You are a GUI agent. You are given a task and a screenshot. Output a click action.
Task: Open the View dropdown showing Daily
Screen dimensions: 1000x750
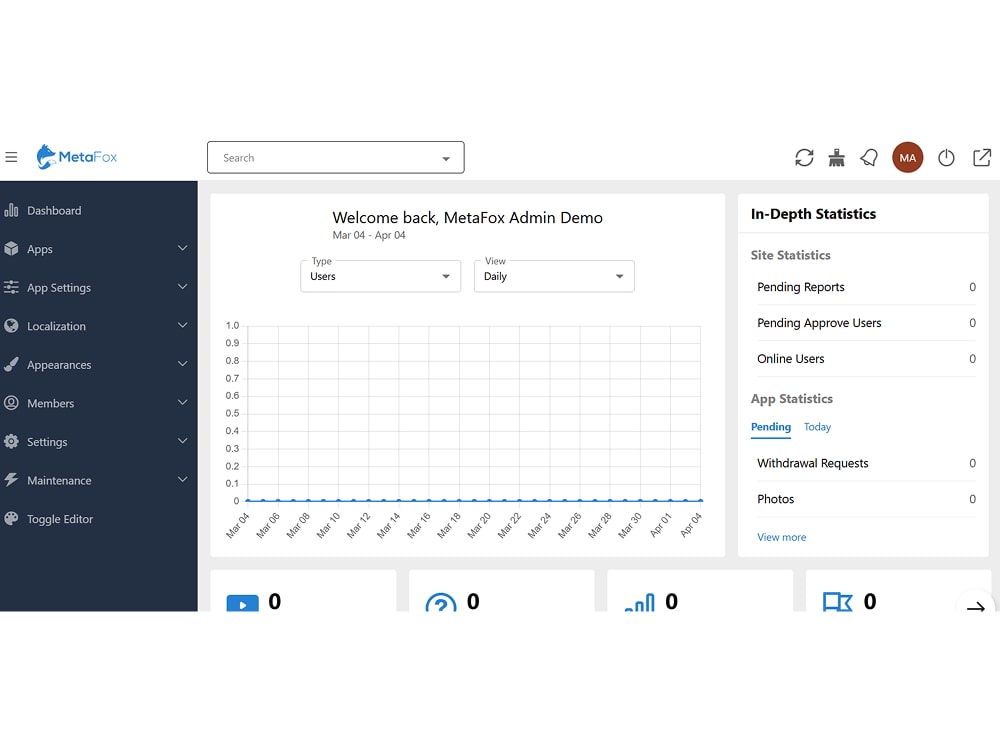coord(554,276)
